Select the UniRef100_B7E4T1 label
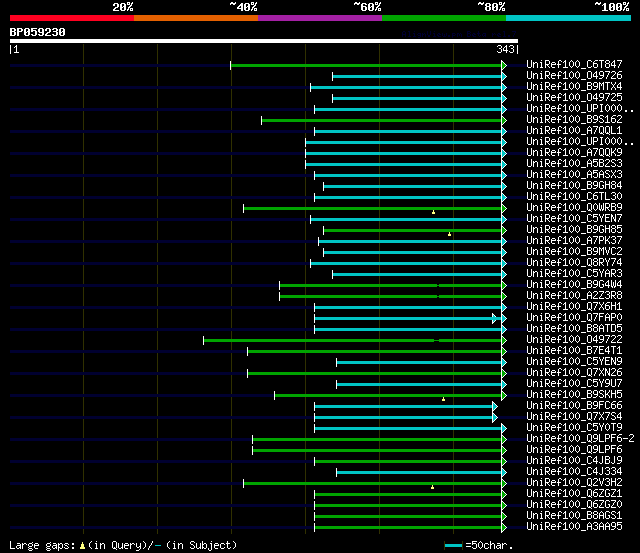 click(574, 351)
